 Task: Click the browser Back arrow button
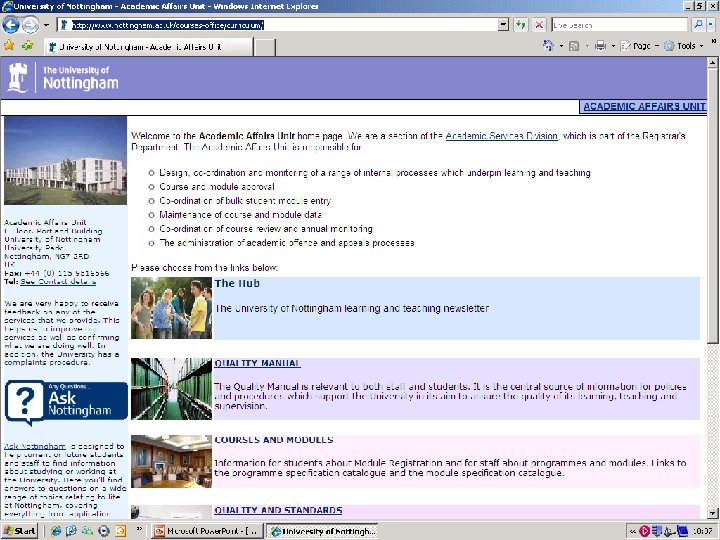click(x=11, y=25)
